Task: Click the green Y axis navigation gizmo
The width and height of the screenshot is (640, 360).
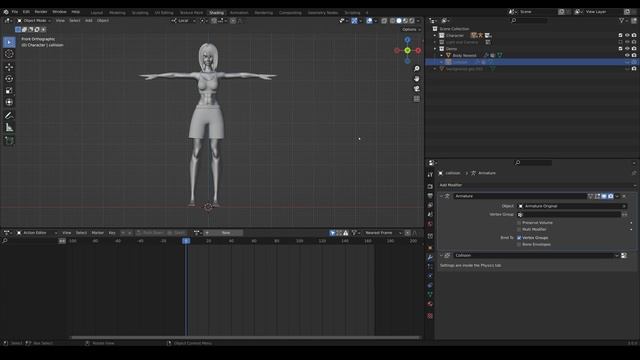Action: pos(407,51)
